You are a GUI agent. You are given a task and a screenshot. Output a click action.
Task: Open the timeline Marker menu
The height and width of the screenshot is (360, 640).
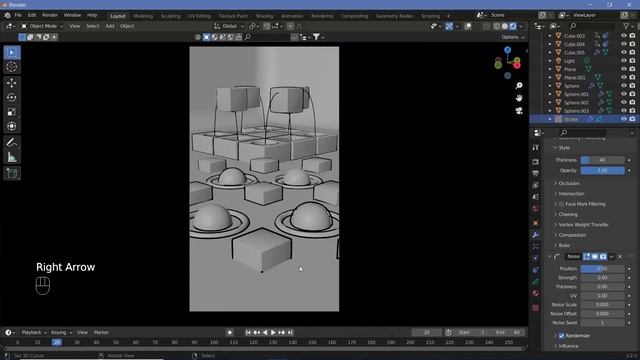[101, 332]
